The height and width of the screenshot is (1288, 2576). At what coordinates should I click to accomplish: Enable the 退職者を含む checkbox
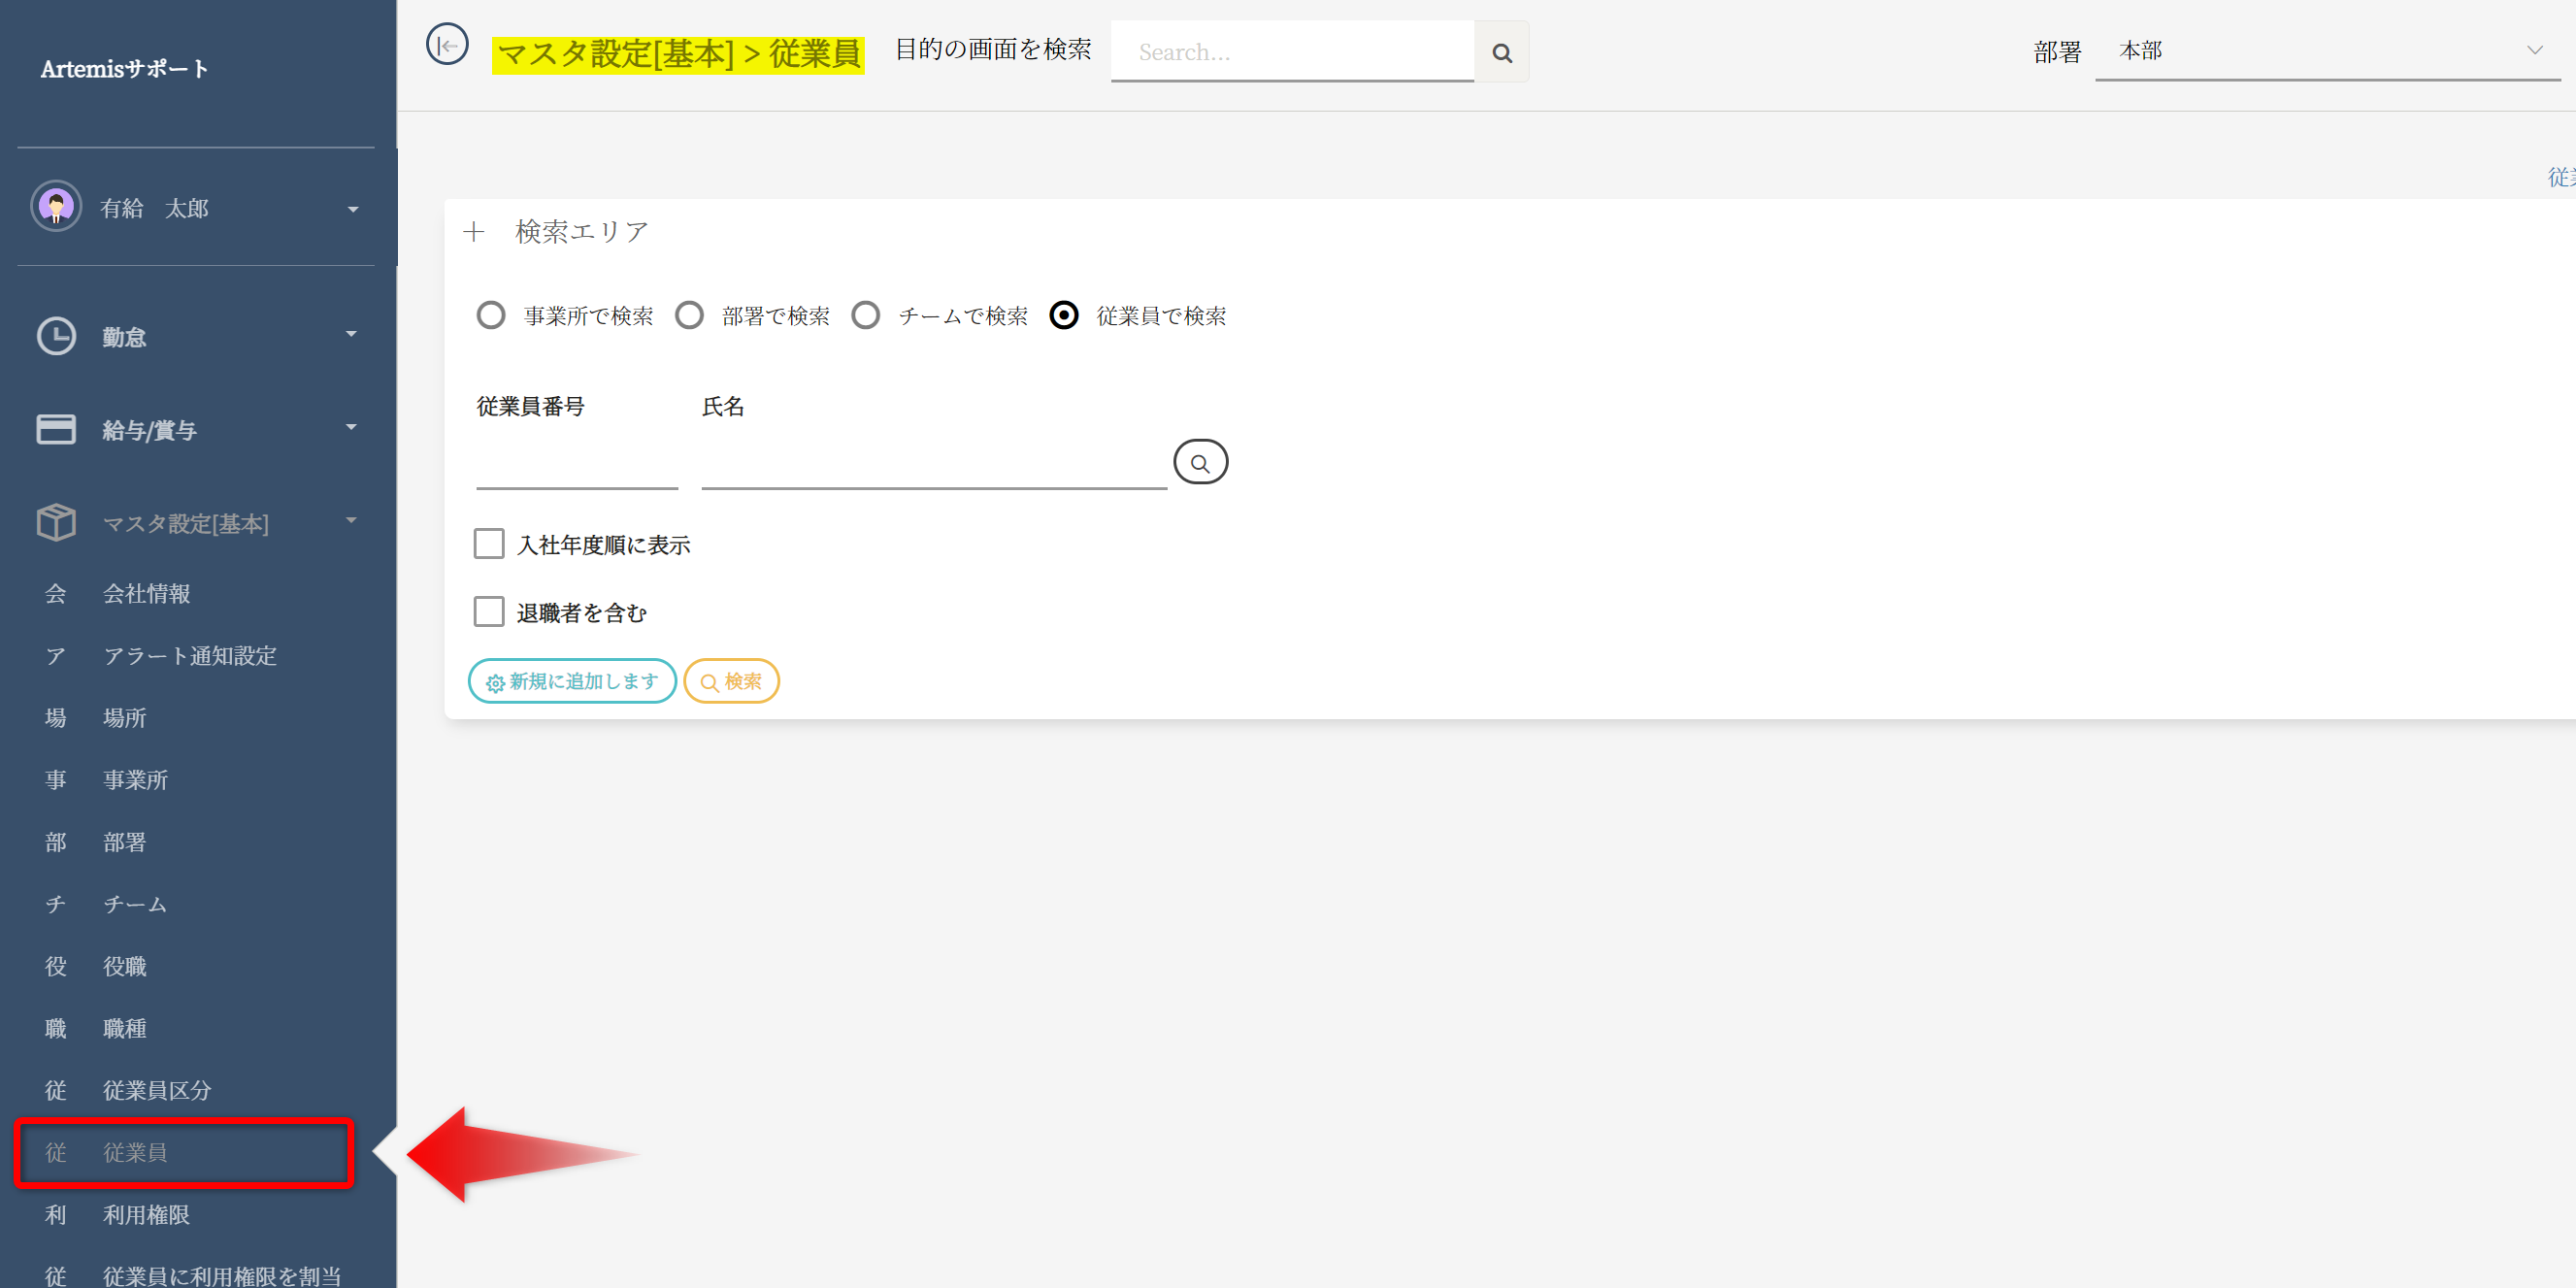point(489,612)
